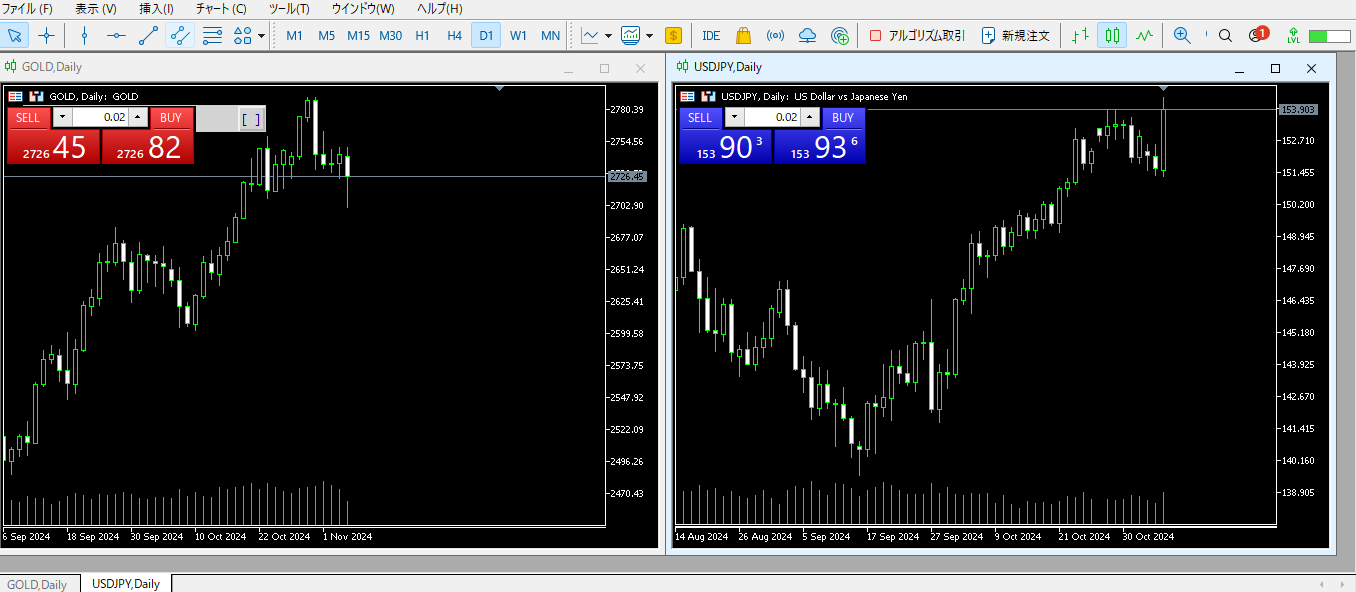Screen dimensions: 1356x592
Task: Increase lot volume on USDJPY panel
Action: click(x=810, y=118)
